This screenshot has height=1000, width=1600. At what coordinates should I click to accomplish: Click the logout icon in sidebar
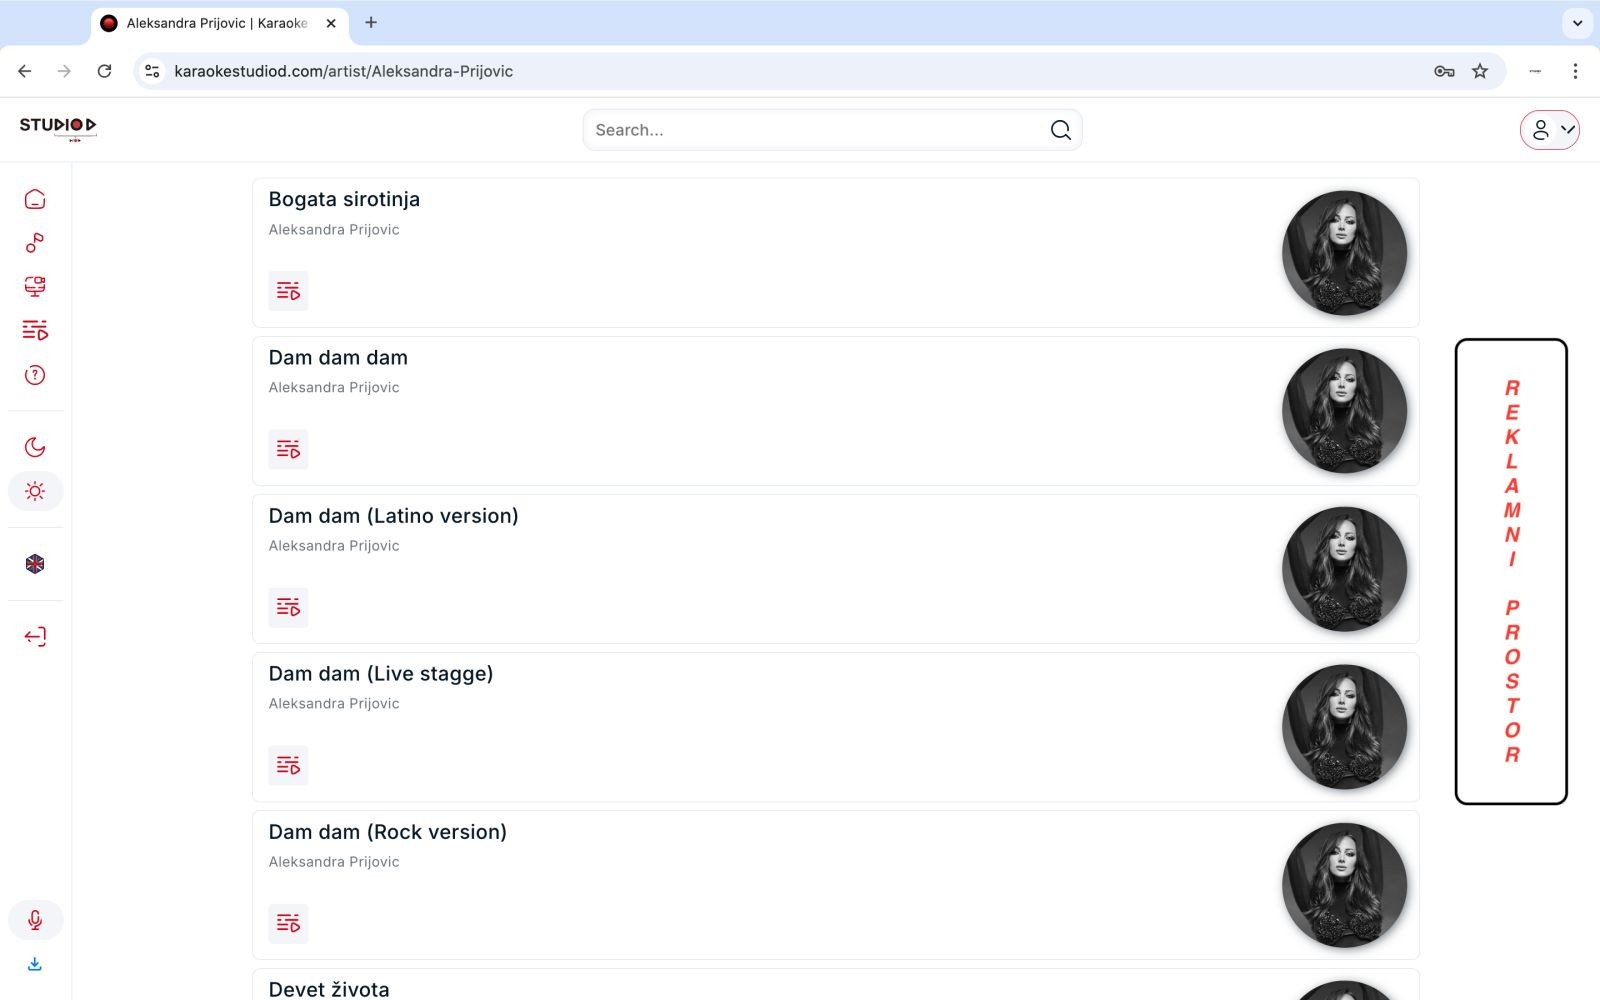(35, 637)
